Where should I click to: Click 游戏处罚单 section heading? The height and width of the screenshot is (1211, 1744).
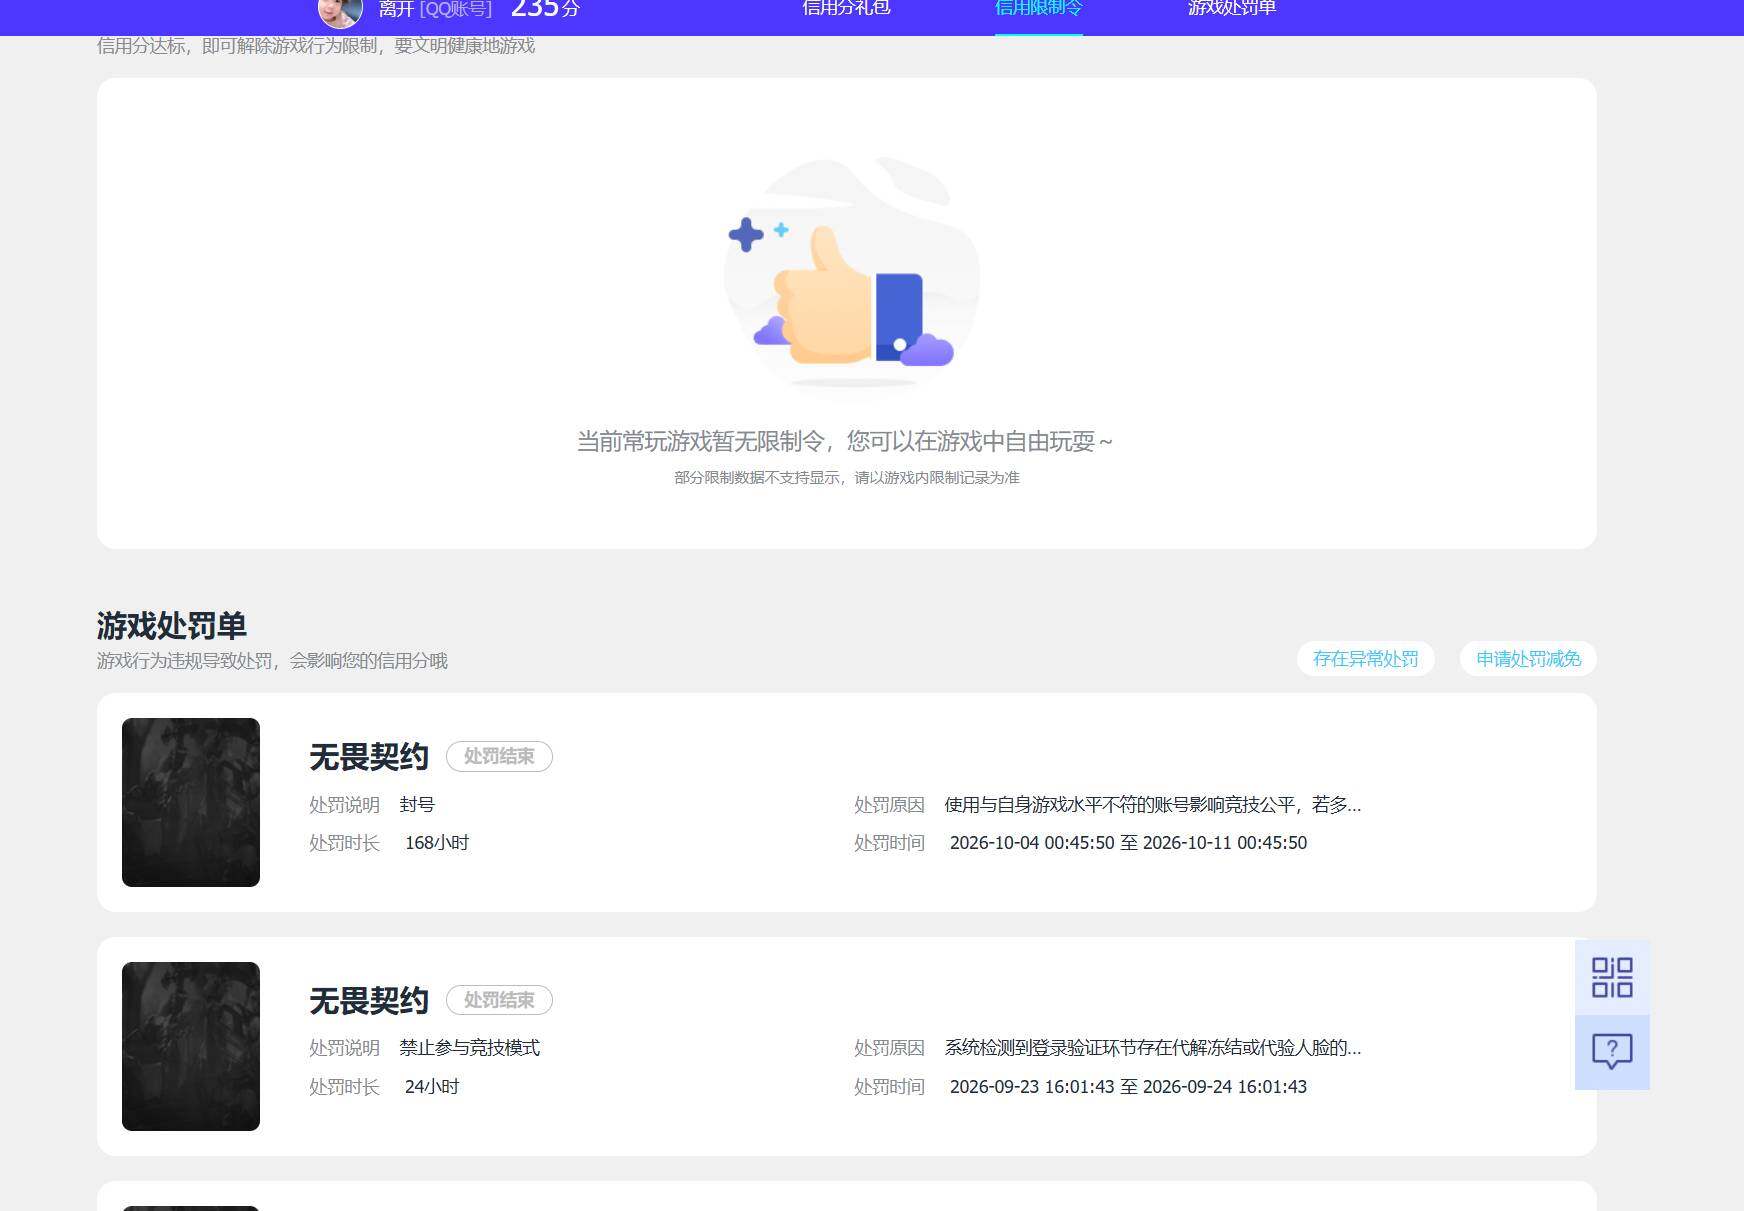[172, 626]
